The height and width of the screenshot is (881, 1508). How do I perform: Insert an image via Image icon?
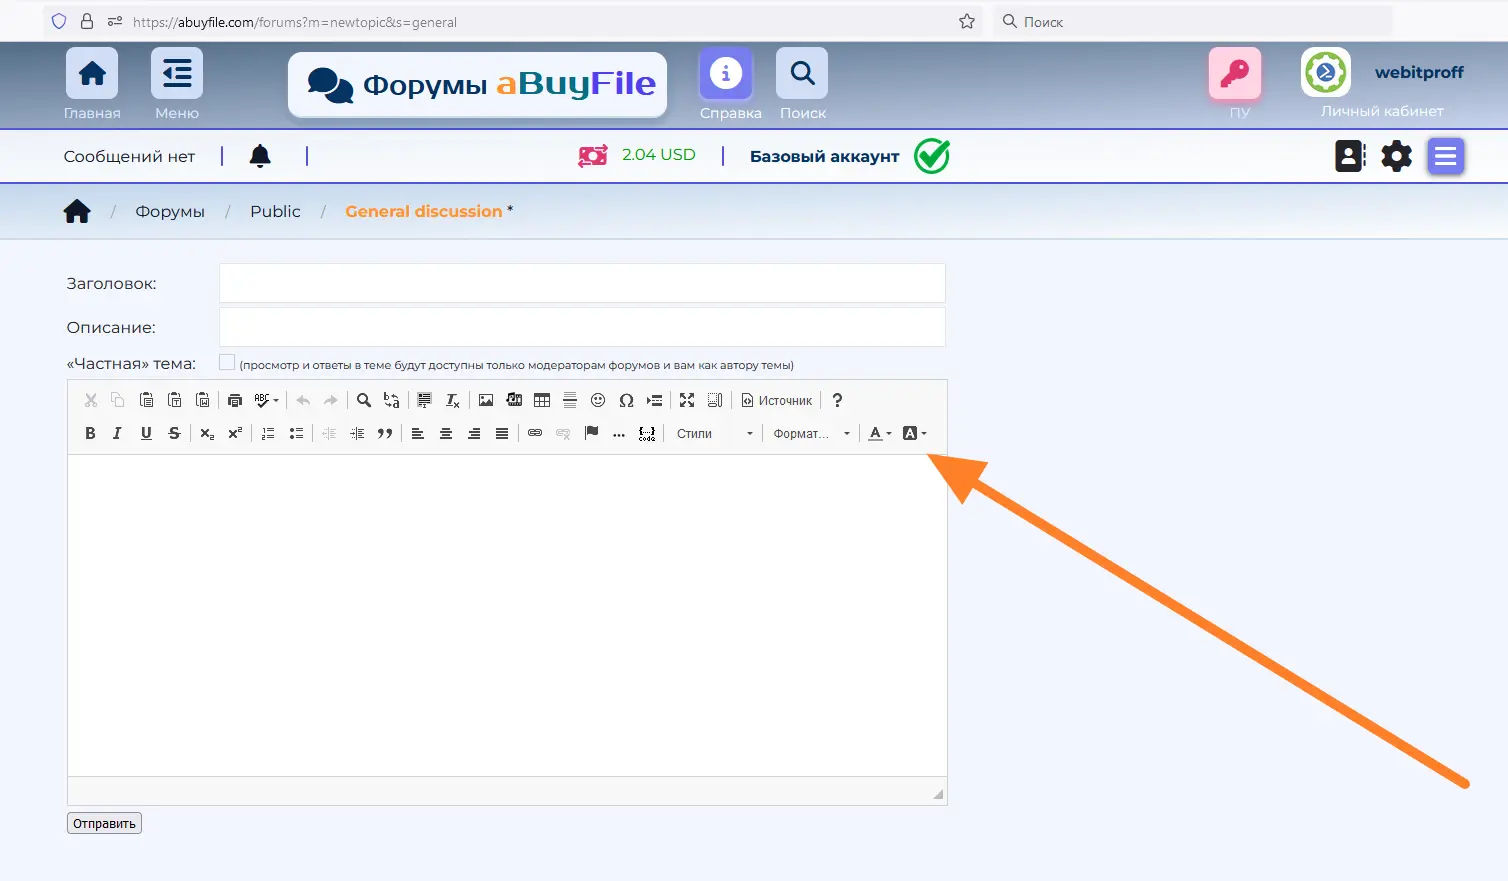pyautogui.click(x=486, y=400)
